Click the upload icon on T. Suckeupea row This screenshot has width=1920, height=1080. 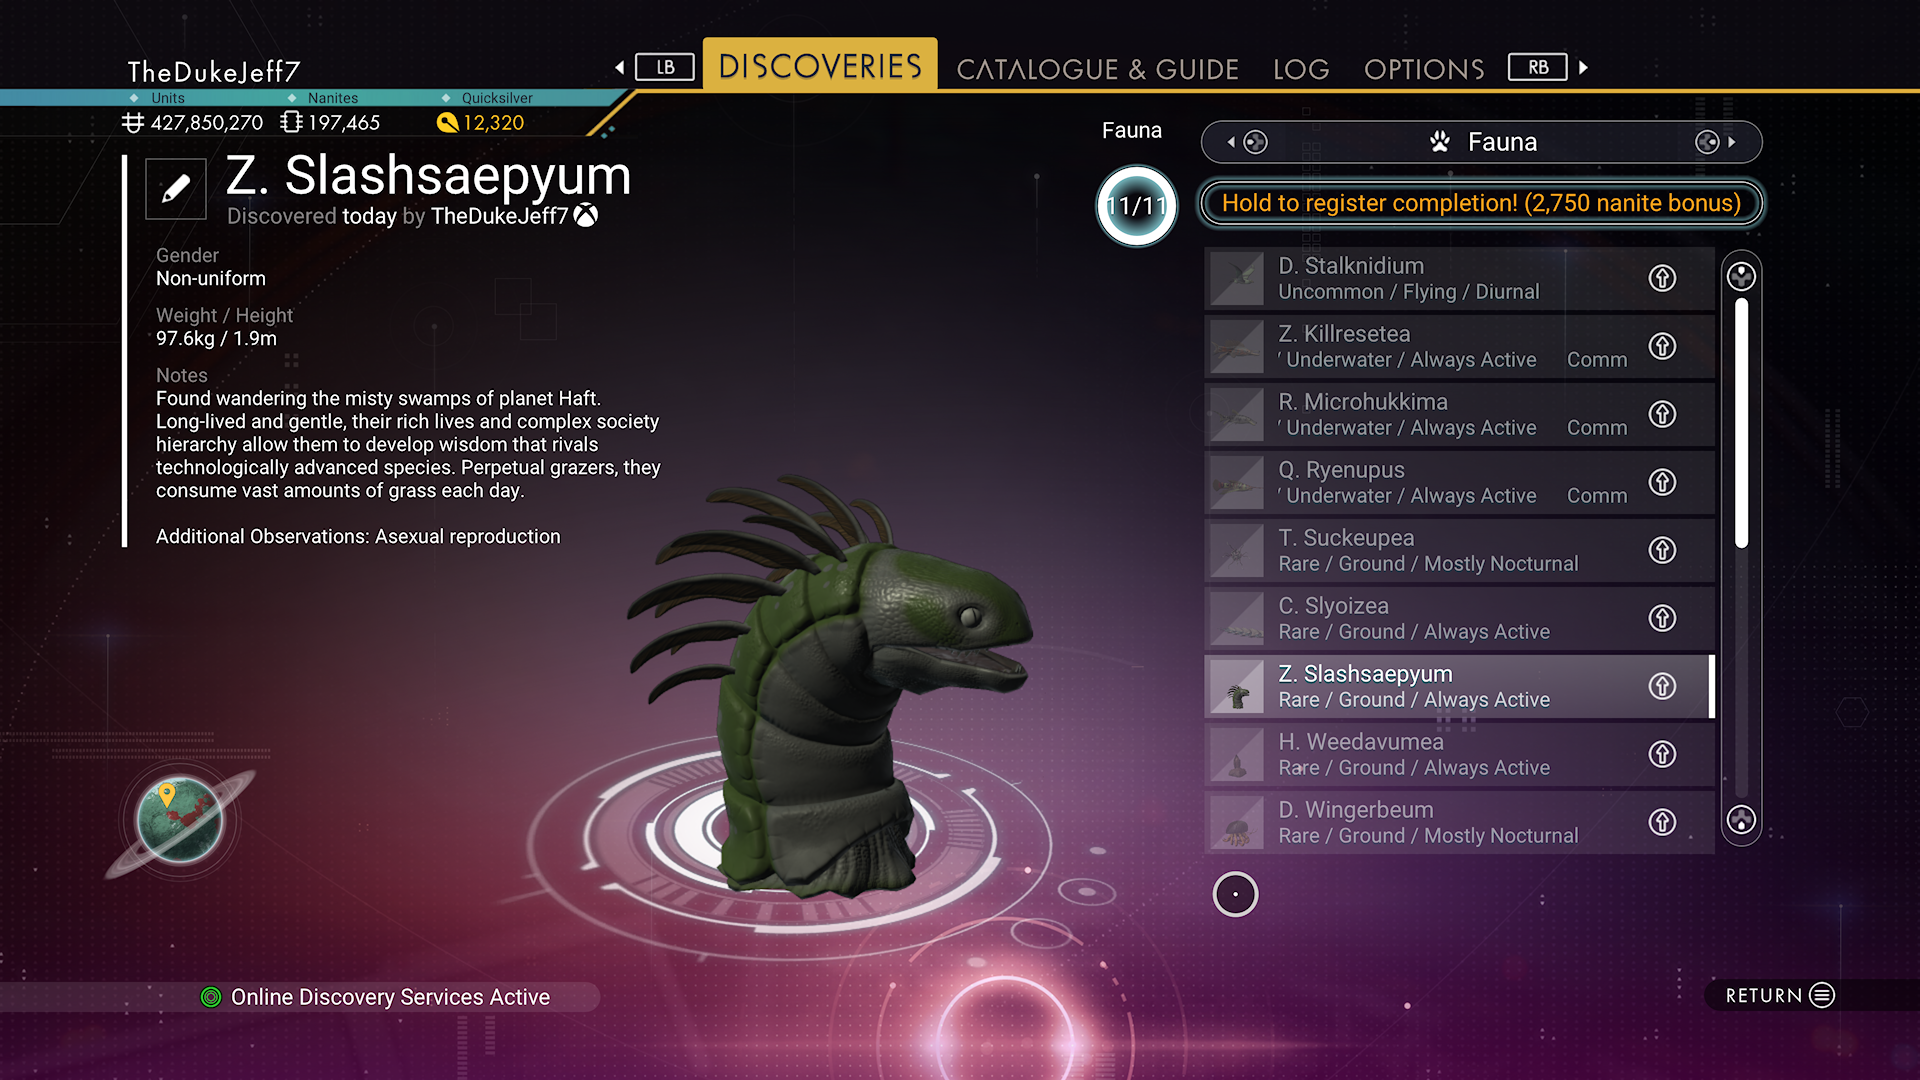pos(1662,550)
